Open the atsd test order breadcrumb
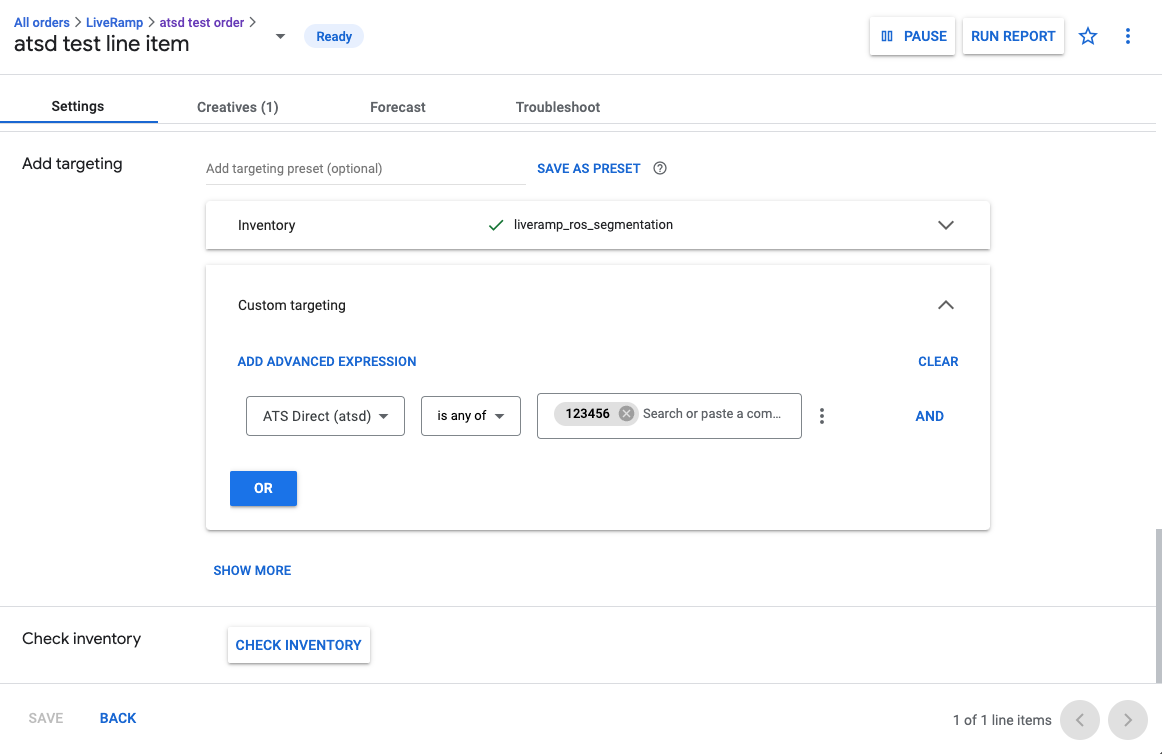The width and height of the screenshot is (1162, 754). pos(202,22)
